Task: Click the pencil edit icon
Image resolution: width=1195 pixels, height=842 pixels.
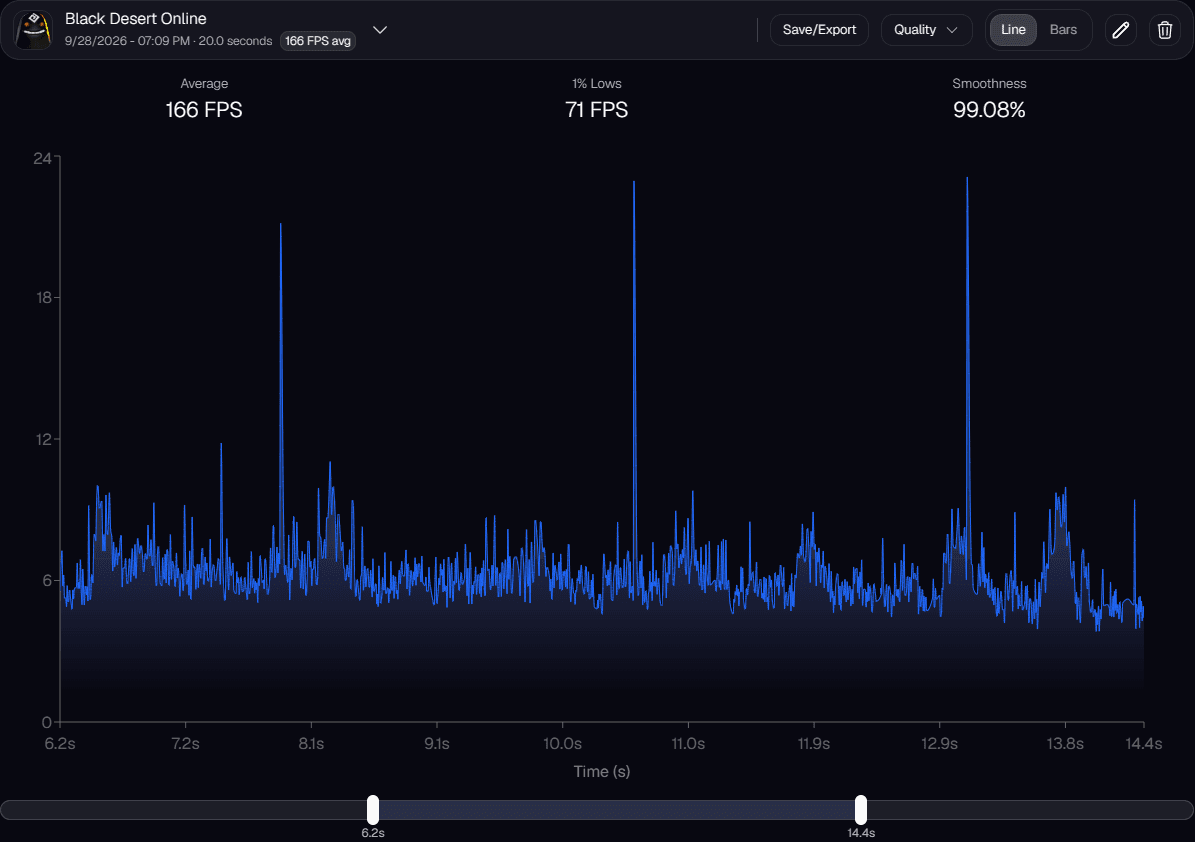Action: [1120, 30]
